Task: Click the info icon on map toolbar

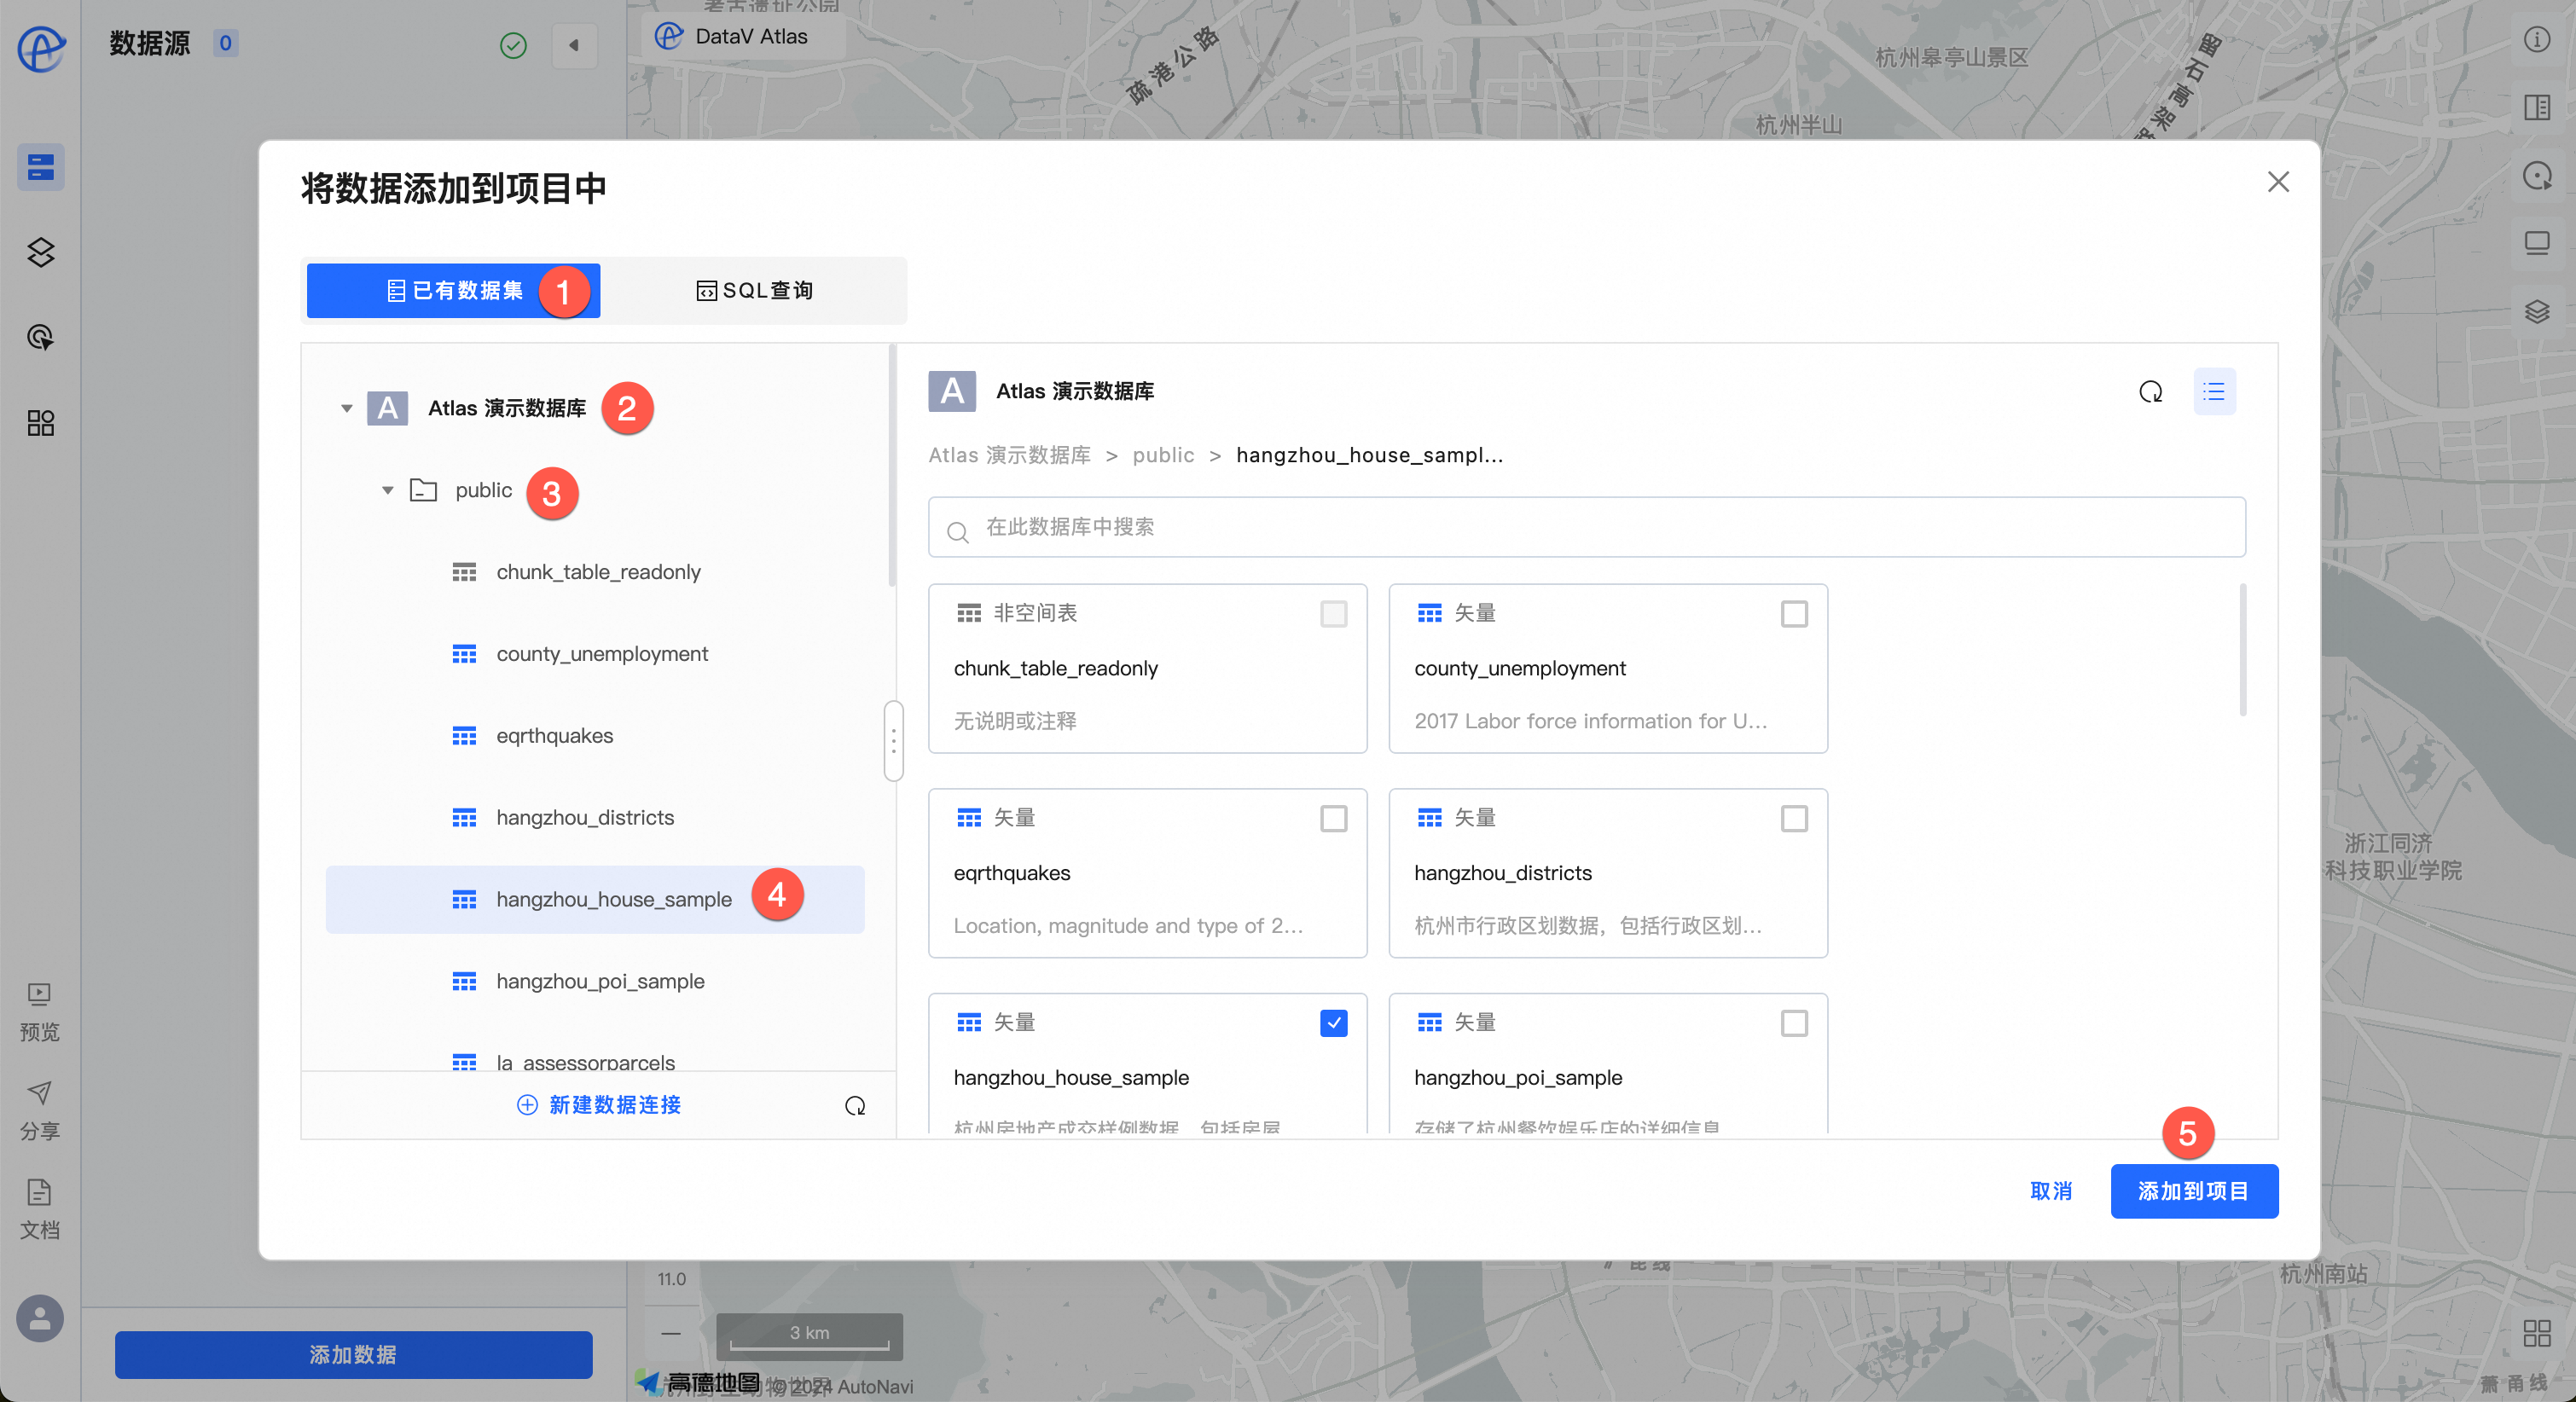Action: pyautogui.click(x=2536, y=40)
